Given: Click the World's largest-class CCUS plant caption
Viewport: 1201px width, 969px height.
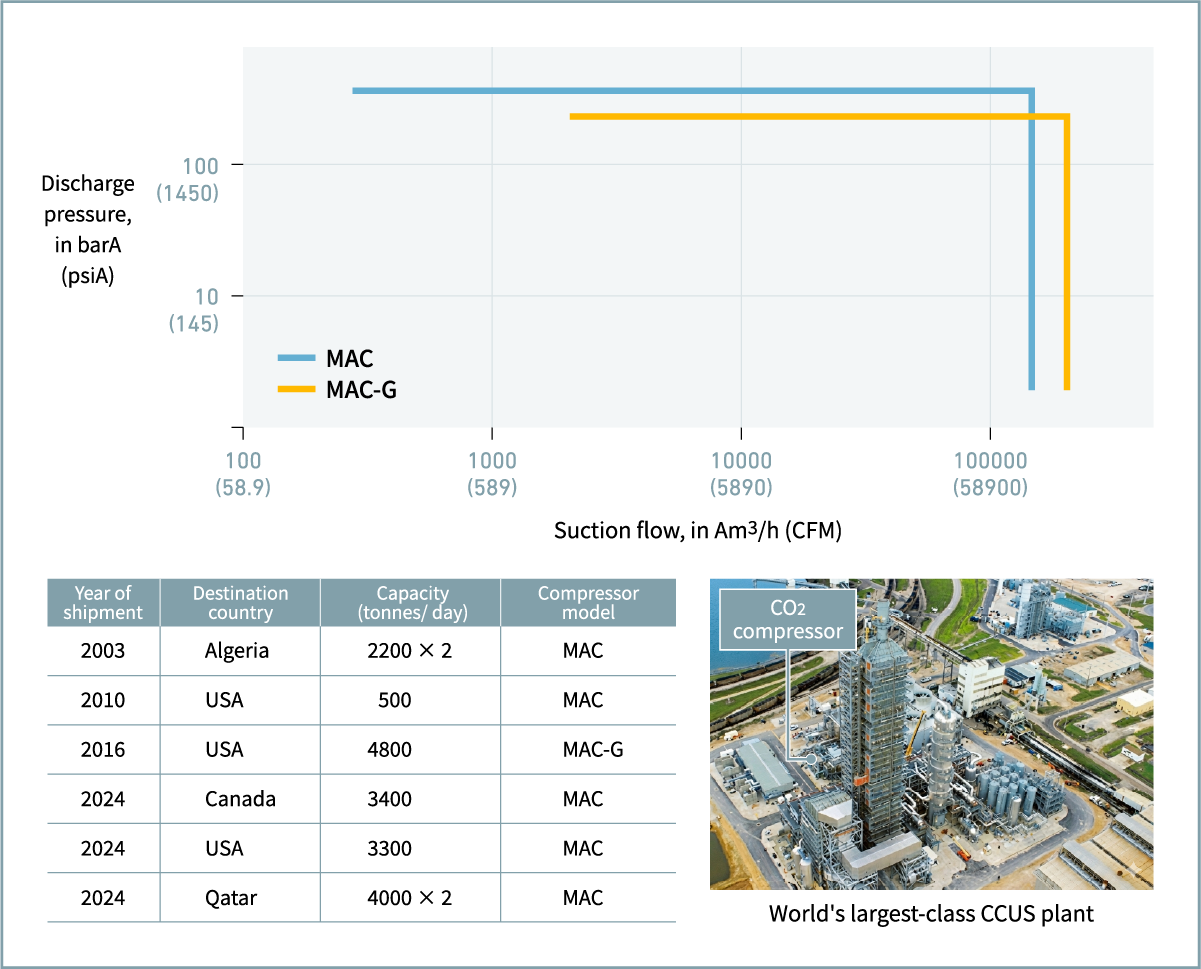Looking at the screenshot, I should (931, 913).
